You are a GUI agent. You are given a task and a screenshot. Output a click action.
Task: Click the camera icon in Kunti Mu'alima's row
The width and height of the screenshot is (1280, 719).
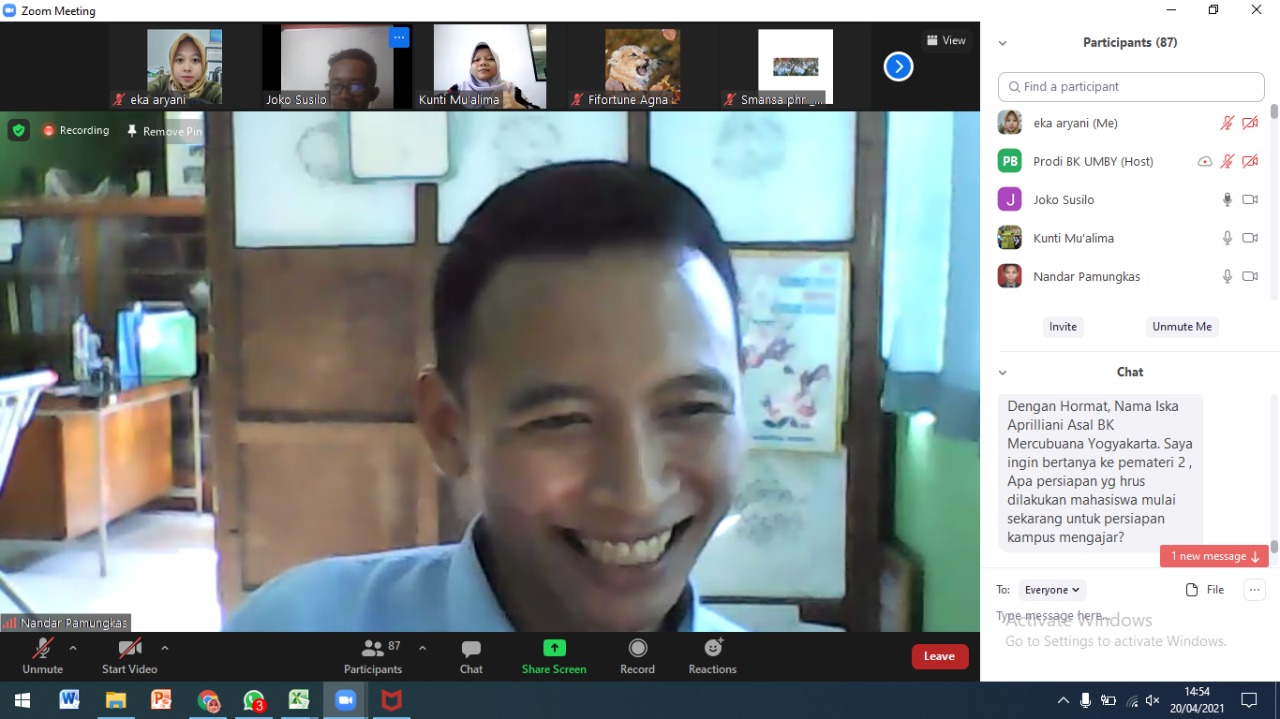1250,238
